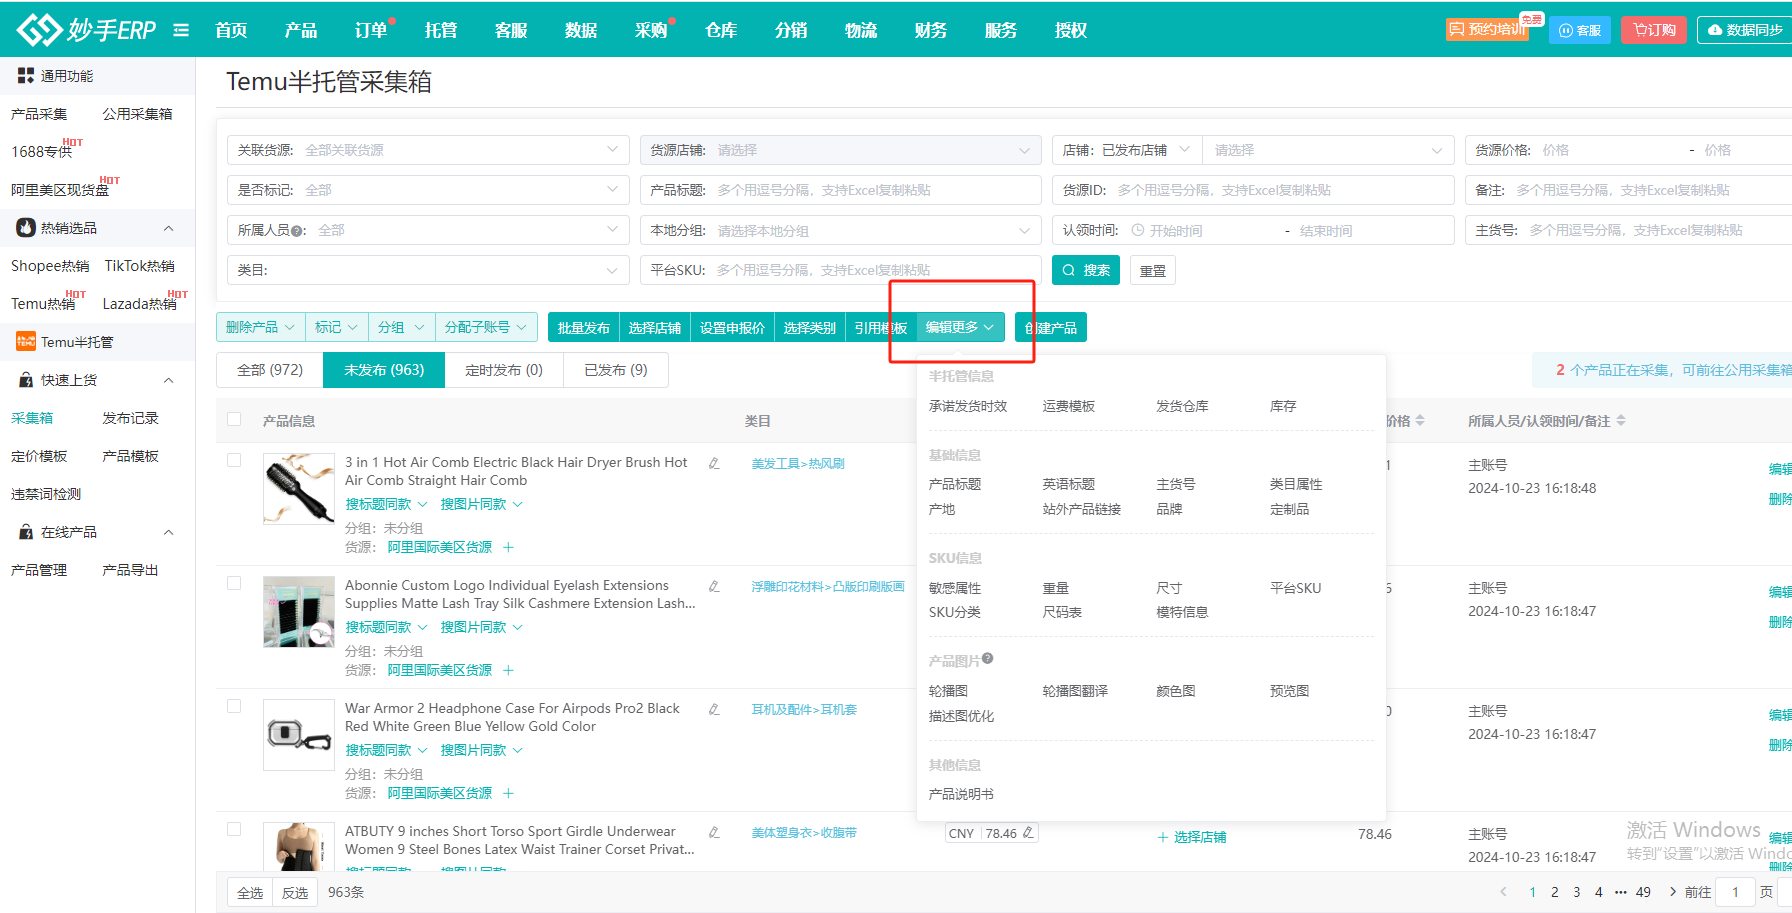Viewport: 1792px width, 913px height.
Task: Click the hamburger menu icon beside the logo
Action: tap(181, 30)
